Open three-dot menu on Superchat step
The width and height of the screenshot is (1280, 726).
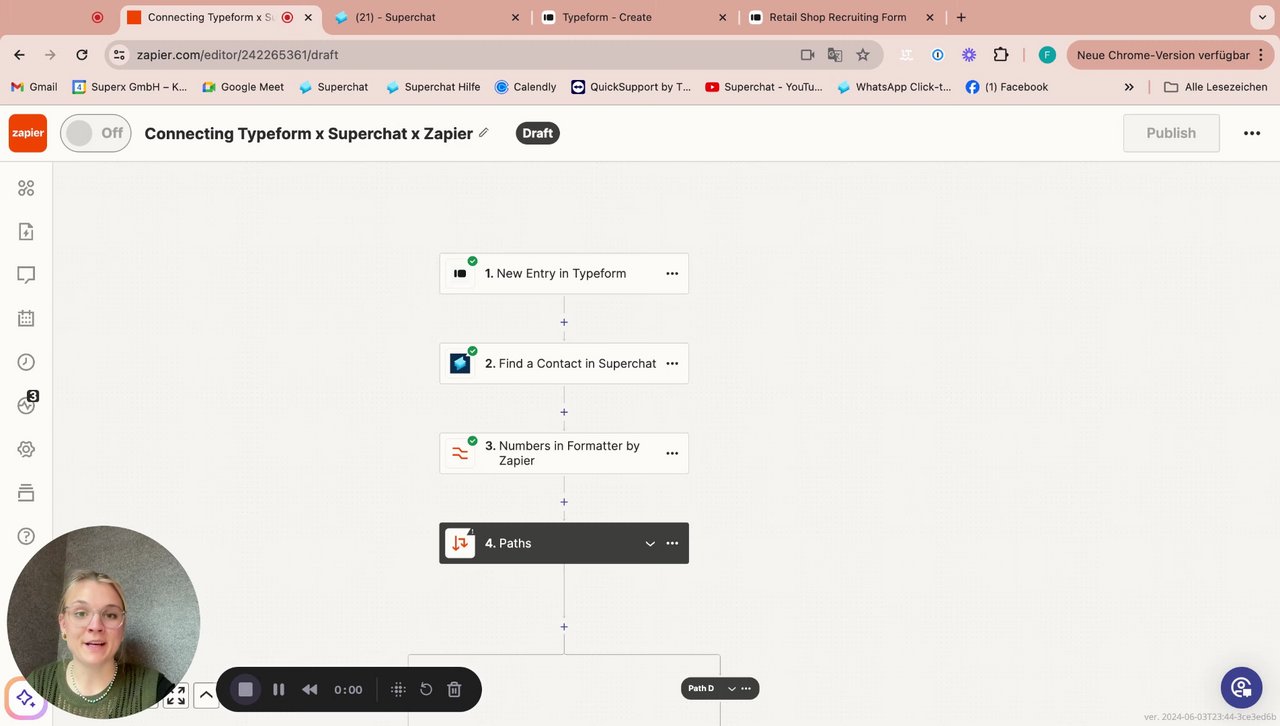pyautogui.click(x=672, y=363)
